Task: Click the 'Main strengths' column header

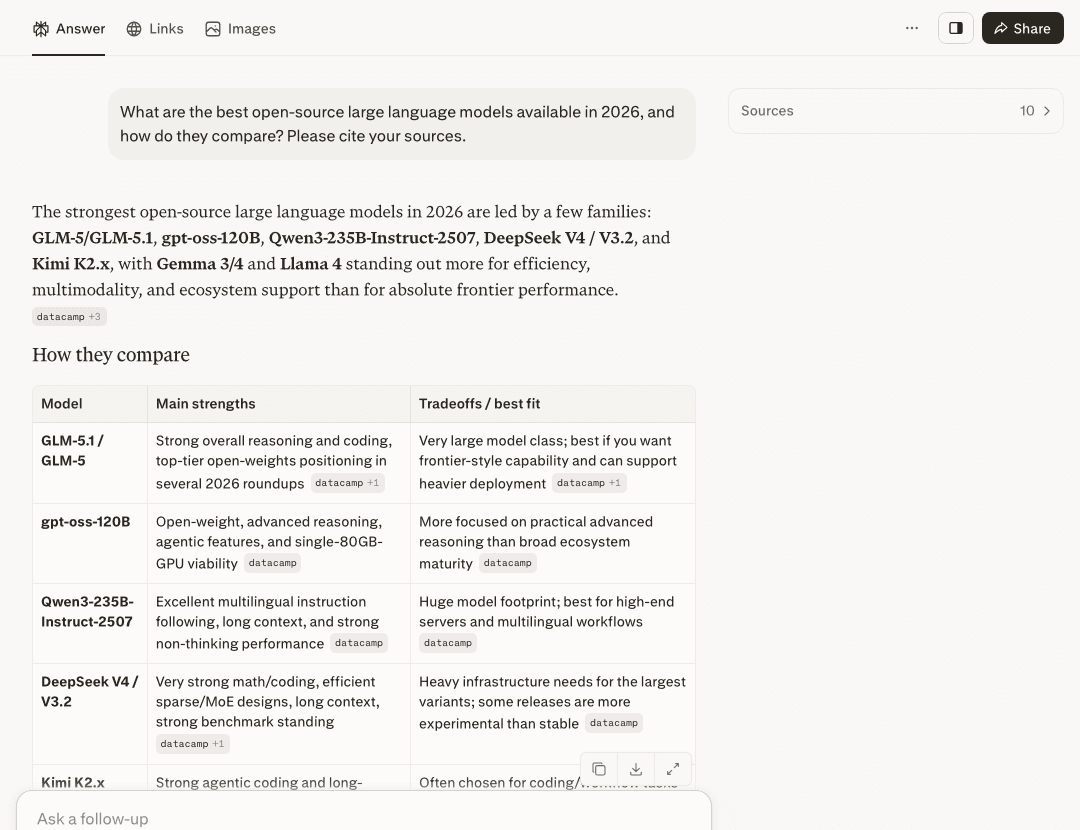Action: 279,404
